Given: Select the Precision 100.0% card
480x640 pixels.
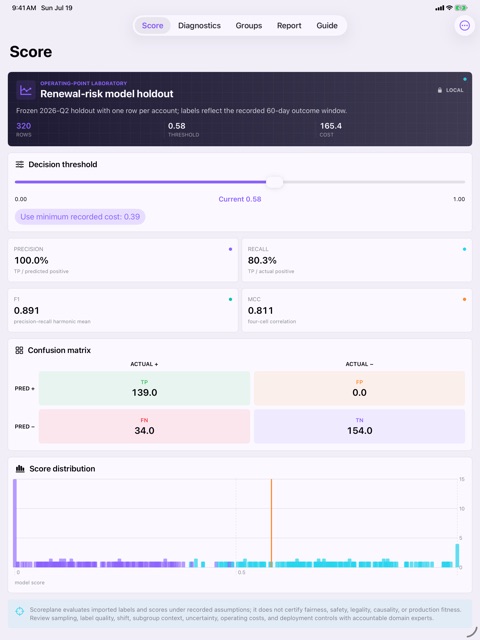Looking at the screenshot, I should (x=123, y=260).
